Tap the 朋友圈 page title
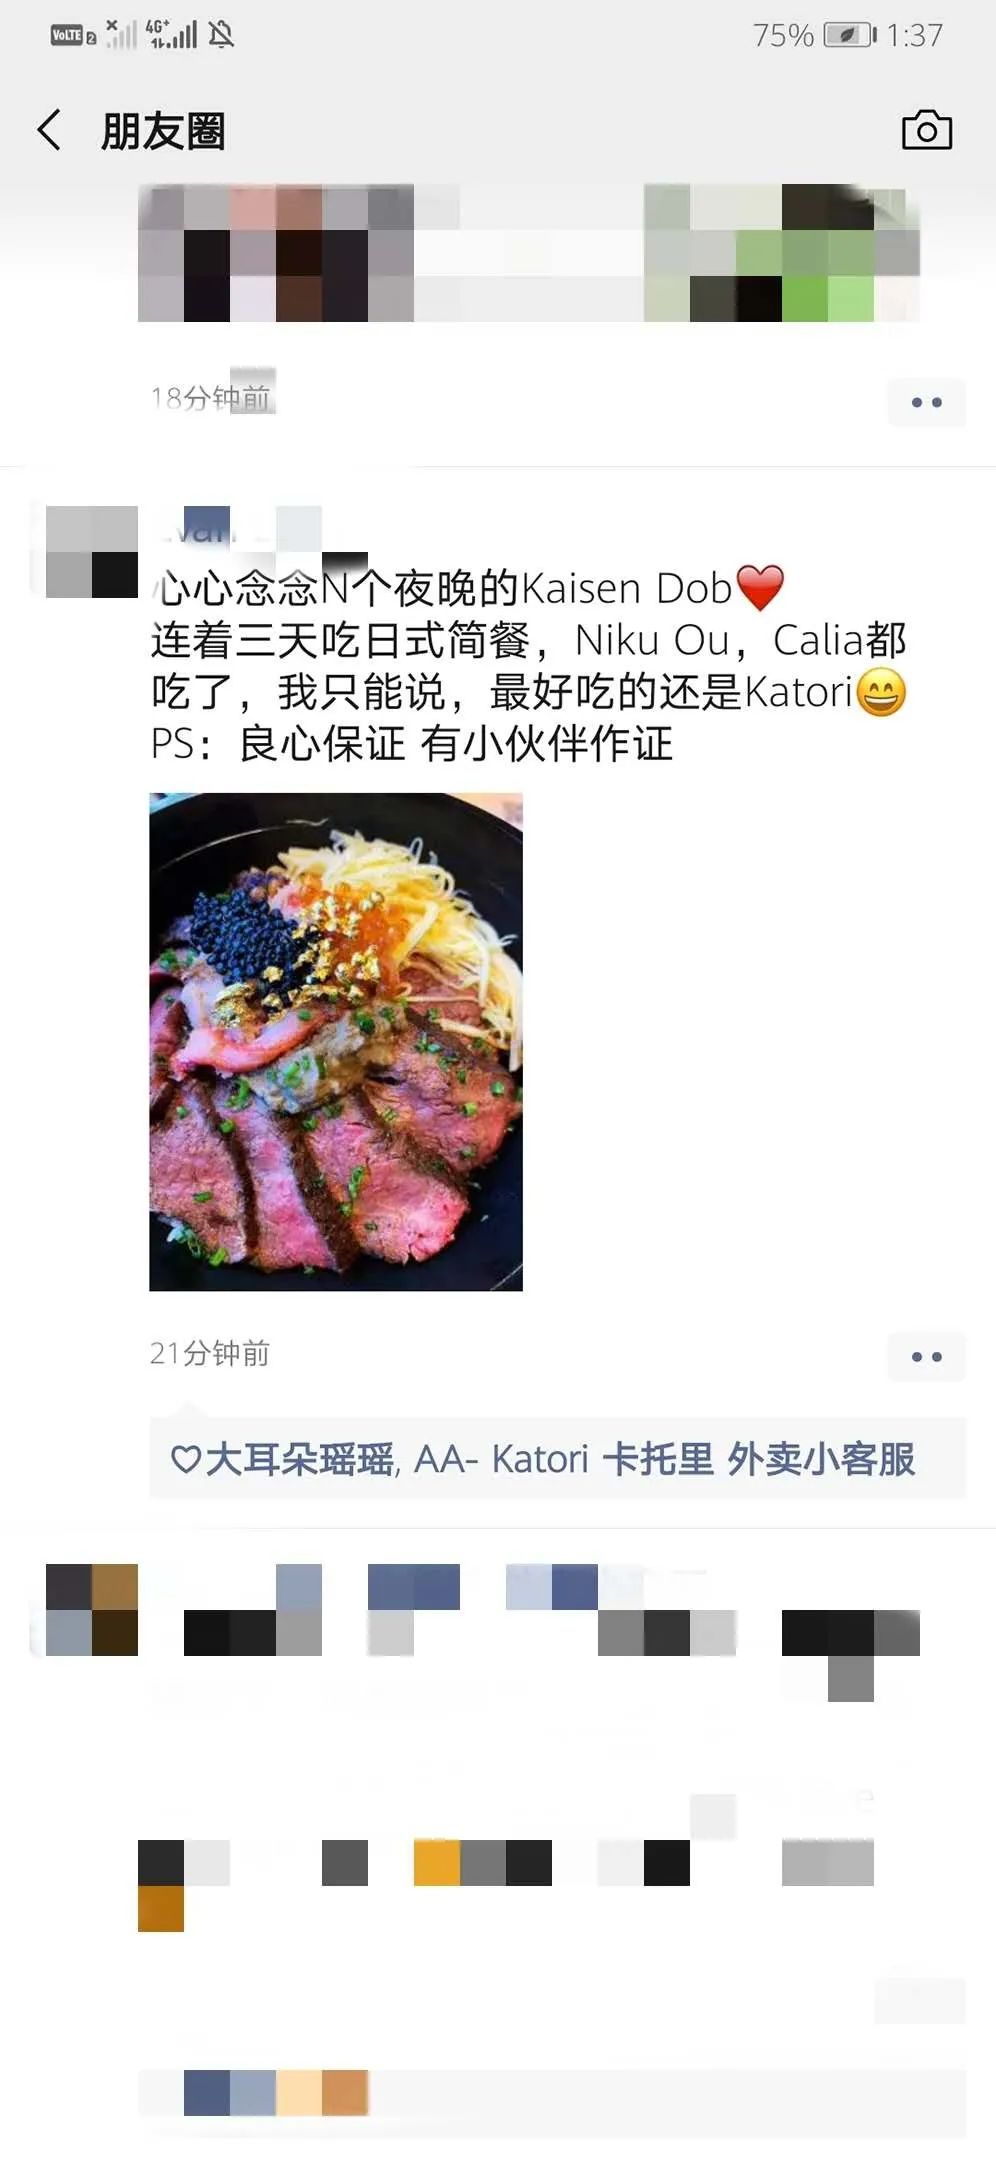The height and width of the screenshot is (2160, 996). click(163, 131)
